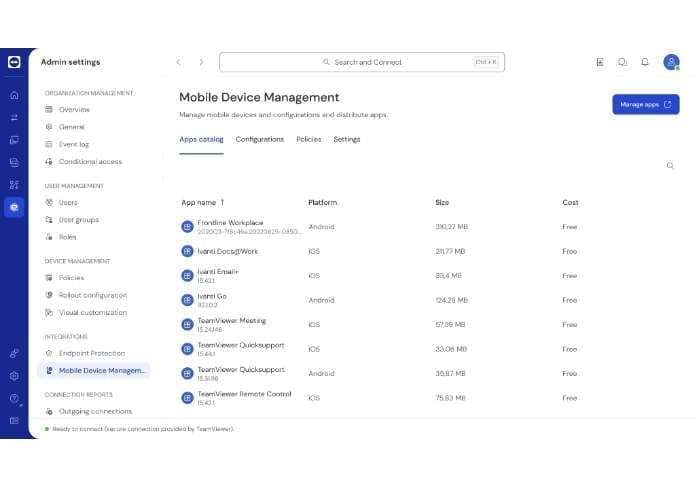Go forward with the right arrow

pos(201,62)
